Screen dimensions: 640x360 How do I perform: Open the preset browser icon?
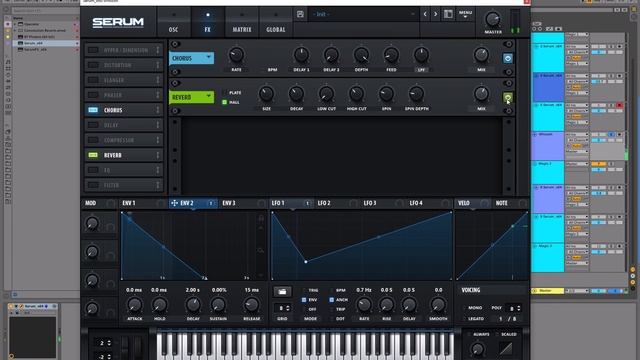(x=448, y=14)
